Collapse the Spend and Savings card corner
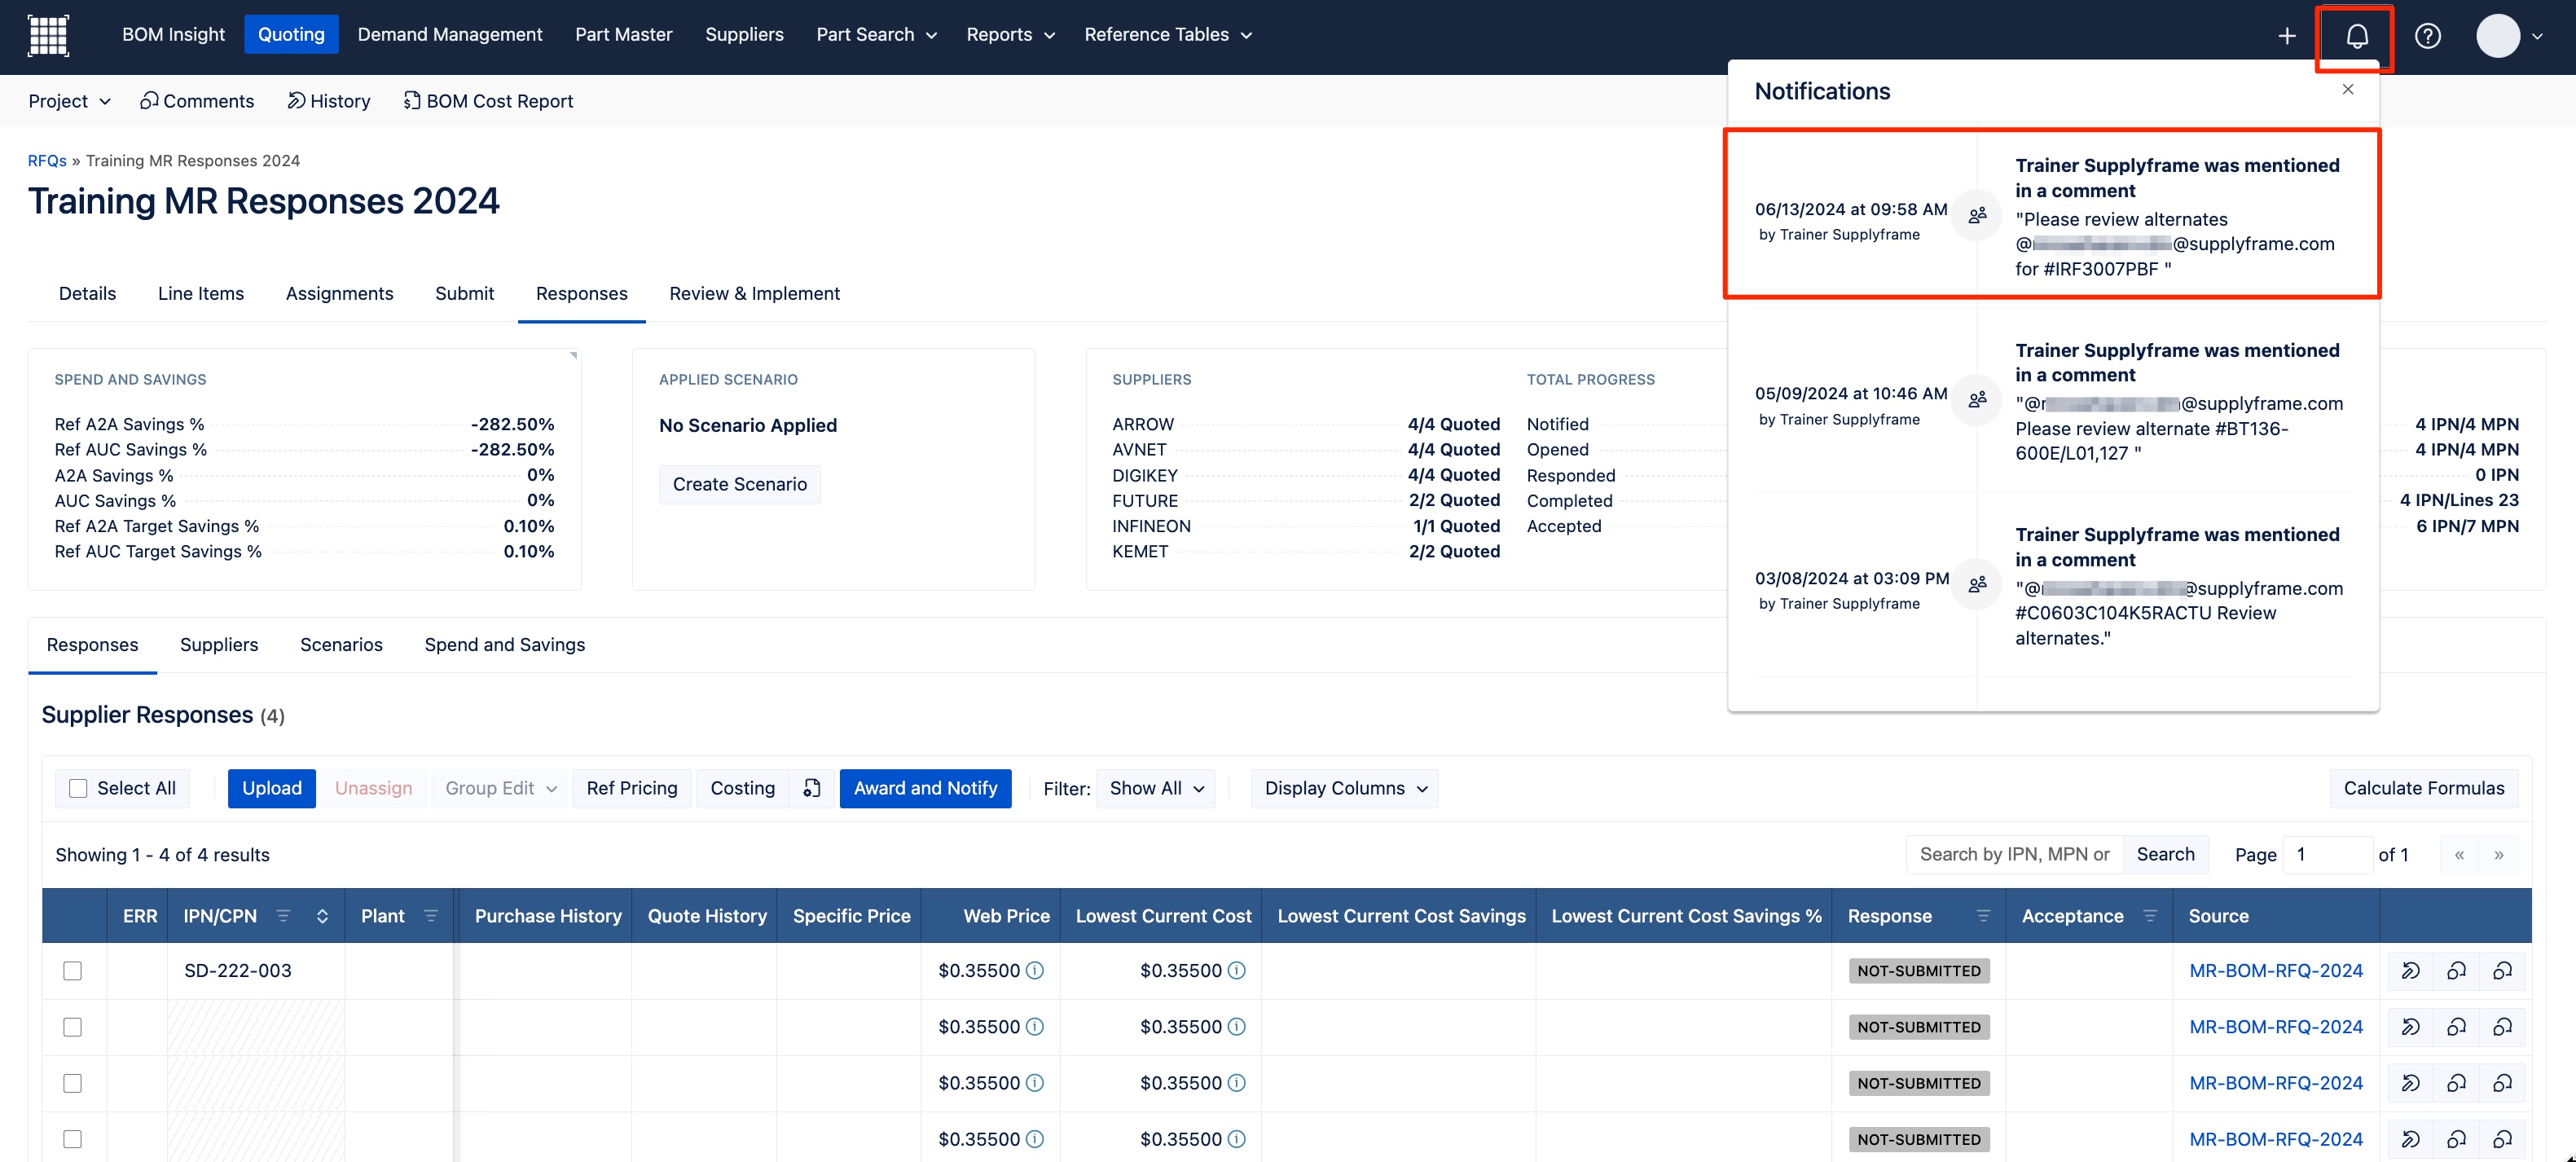Screen dimensions: 2576x1162 coord(573,355)
